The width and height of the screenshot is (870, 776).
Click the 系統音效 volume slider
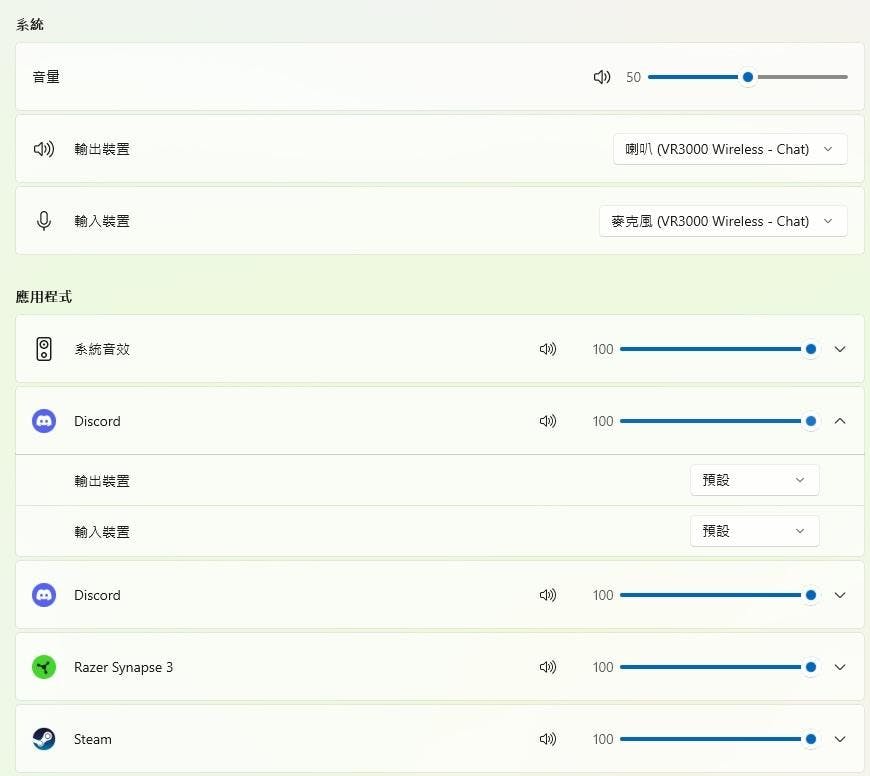(719, 349)
